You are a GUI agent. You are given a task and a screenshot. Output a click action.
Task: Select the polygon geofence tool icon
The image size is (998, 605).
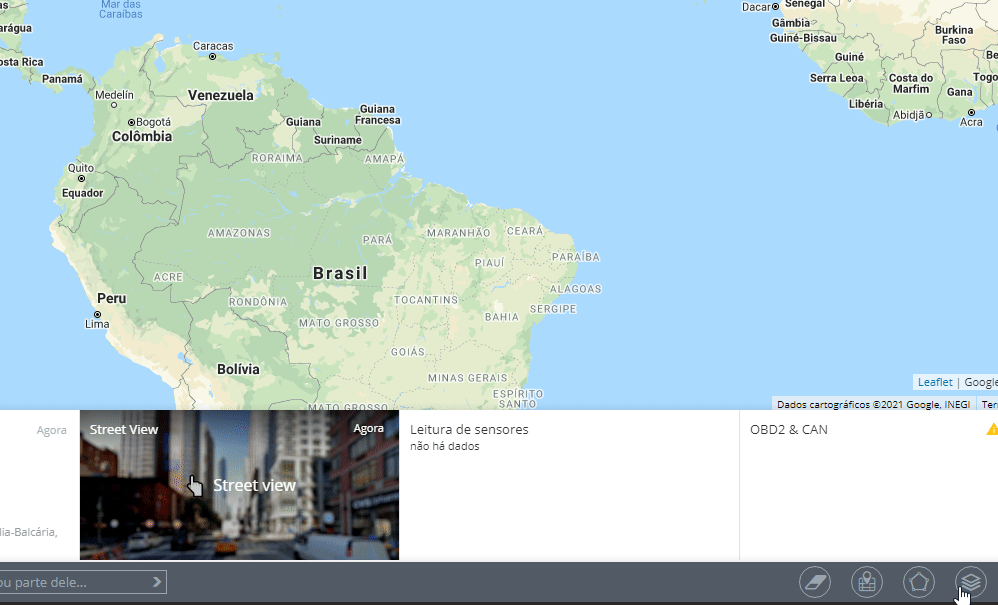pos(919,581)
